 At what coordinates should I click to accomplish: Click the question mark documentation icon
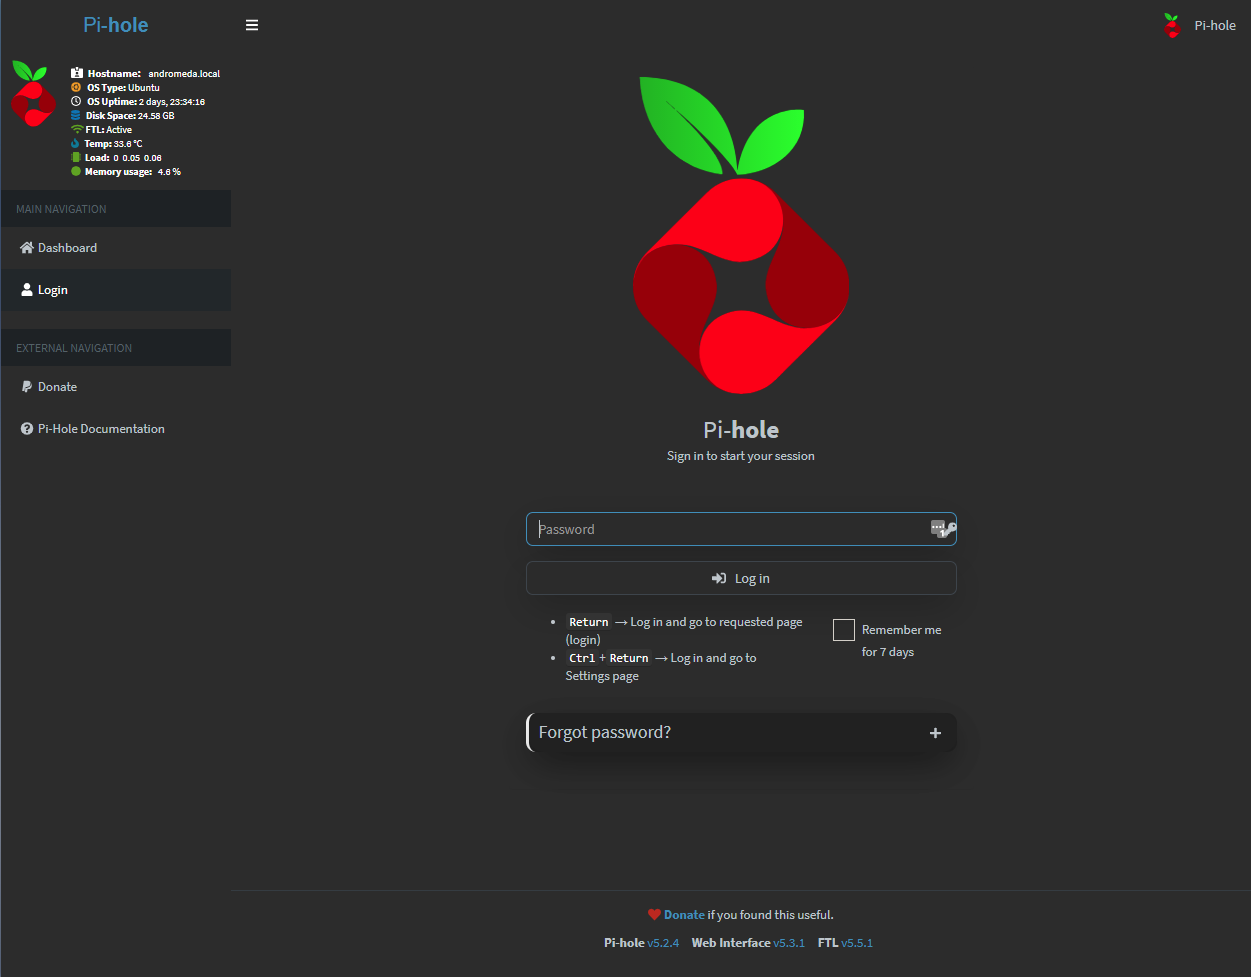point(27,429)
